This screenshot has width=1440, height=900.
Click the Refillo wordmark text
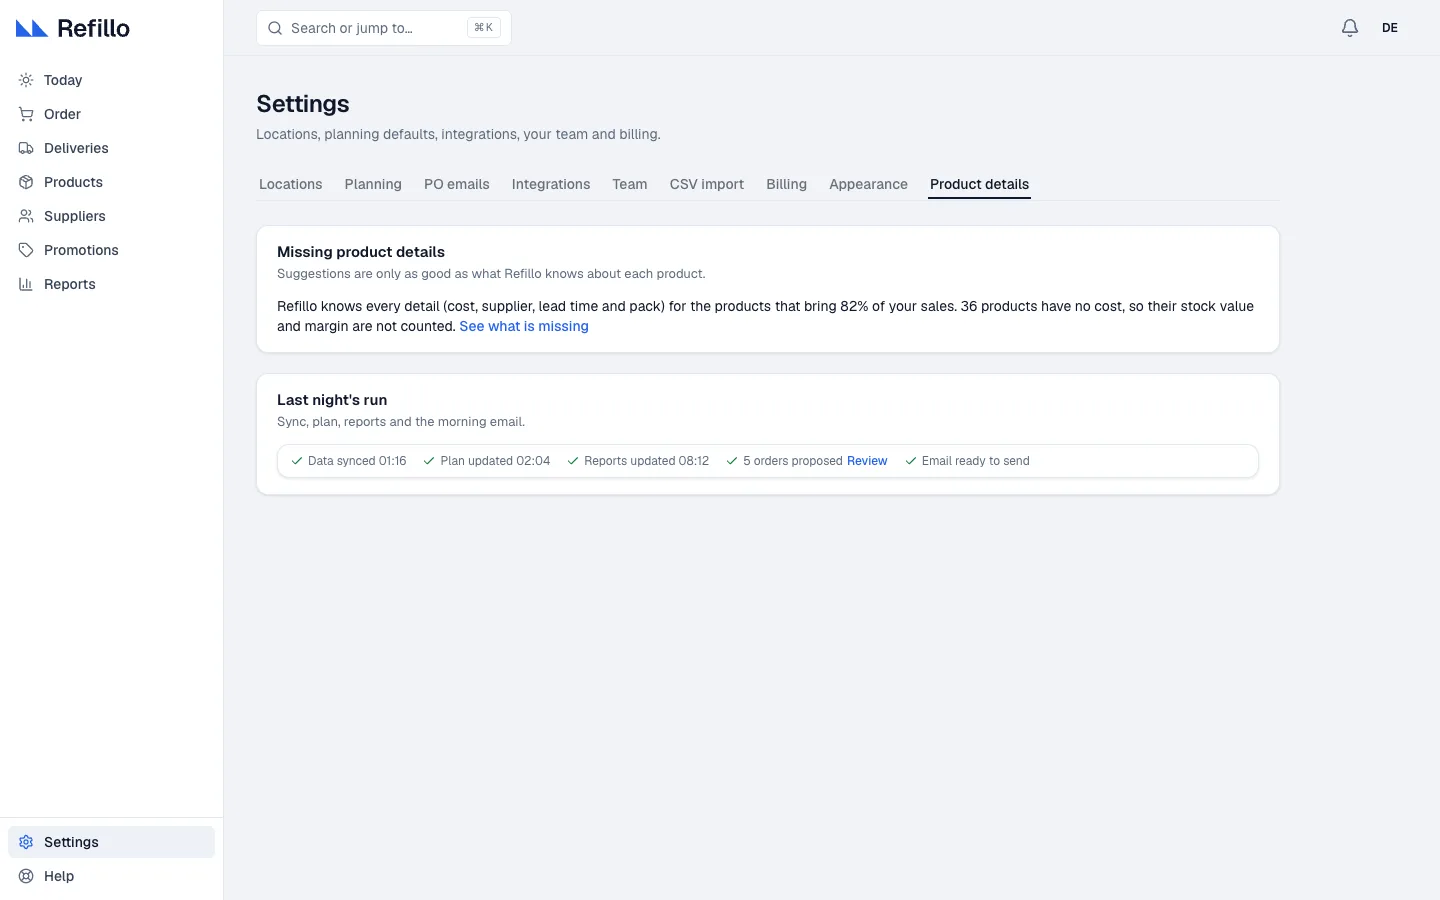[x=93, y=28]
